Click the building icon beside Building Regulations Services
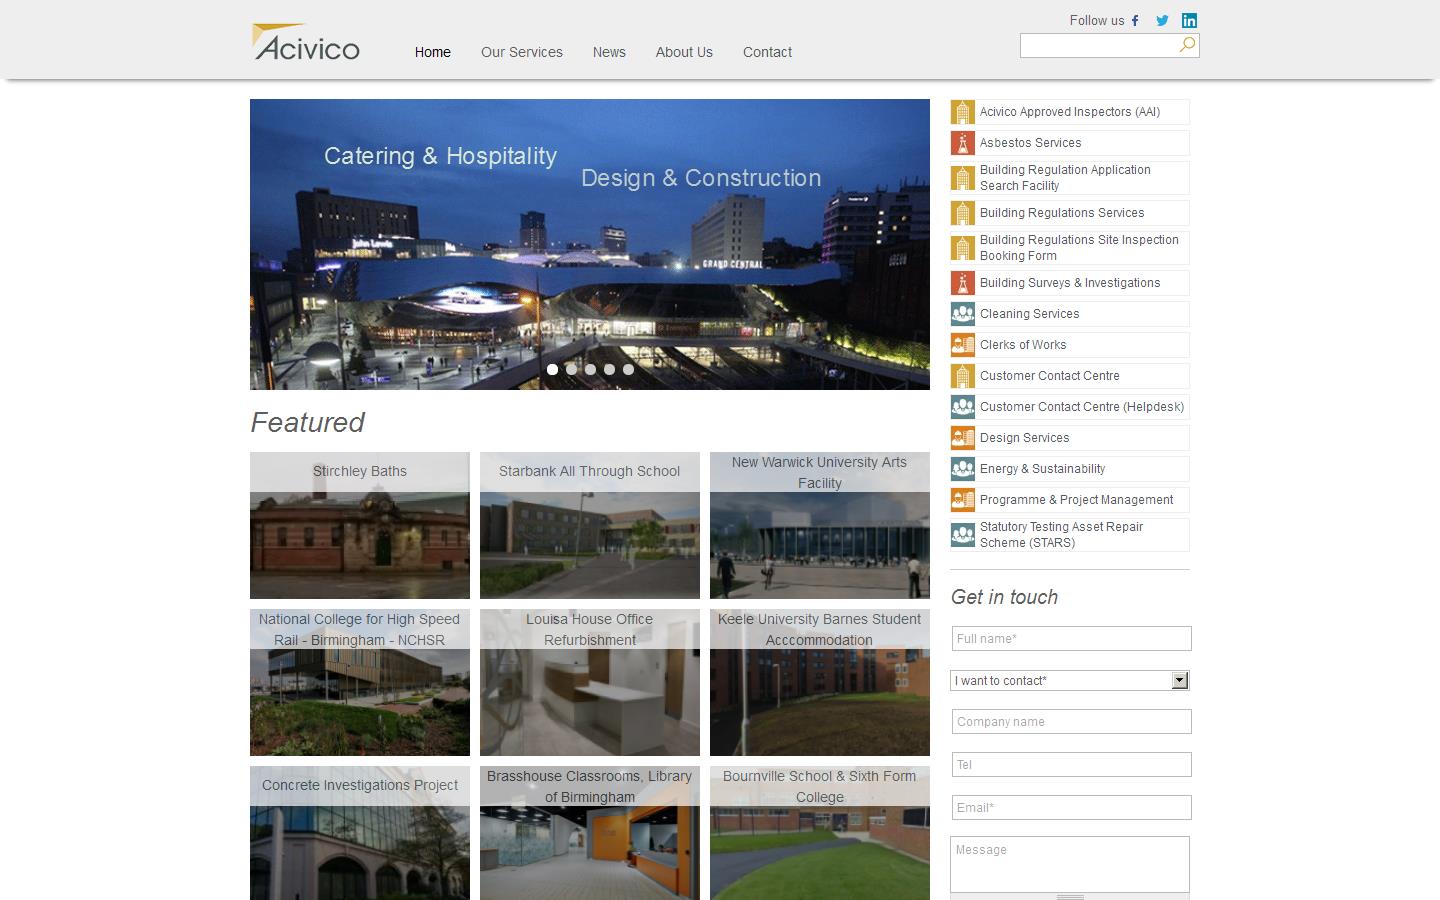Image resolution: width=1440 pixels, height=900 pixels. (x=962, y=212)
